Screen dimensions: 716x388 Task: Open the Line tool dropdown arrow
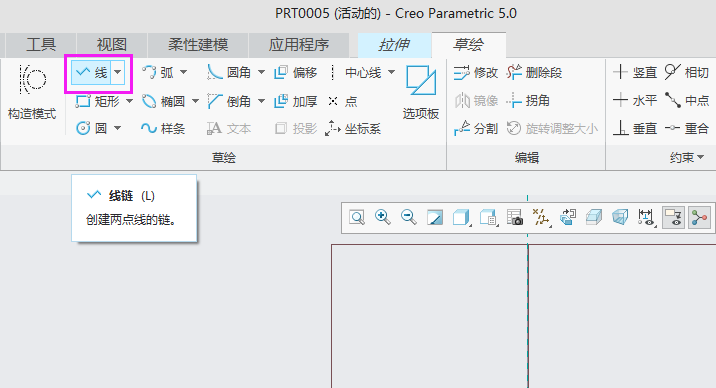tap(118, 73)
